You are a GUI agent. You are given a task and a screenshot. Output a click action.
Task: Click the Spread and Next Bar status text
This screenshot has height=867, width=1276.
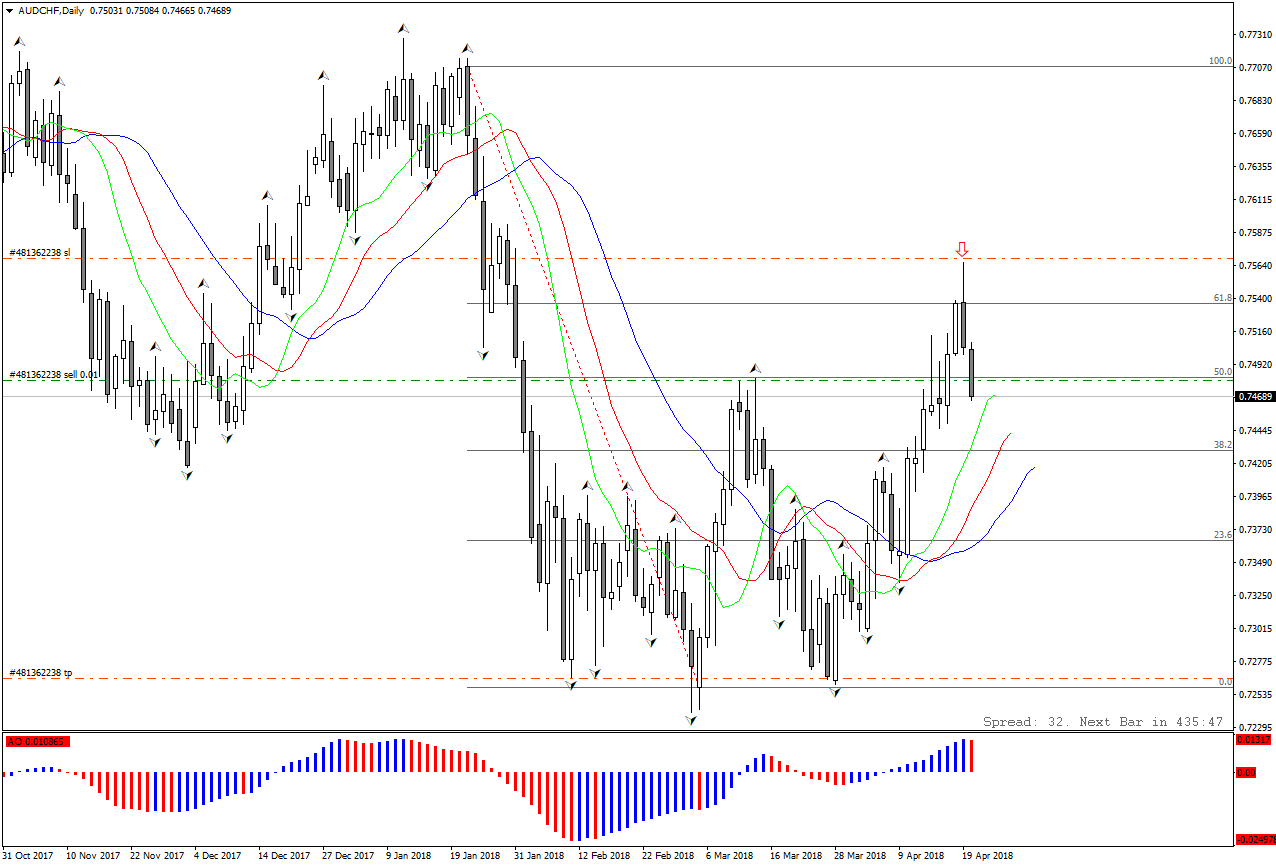pos(1103,721)
